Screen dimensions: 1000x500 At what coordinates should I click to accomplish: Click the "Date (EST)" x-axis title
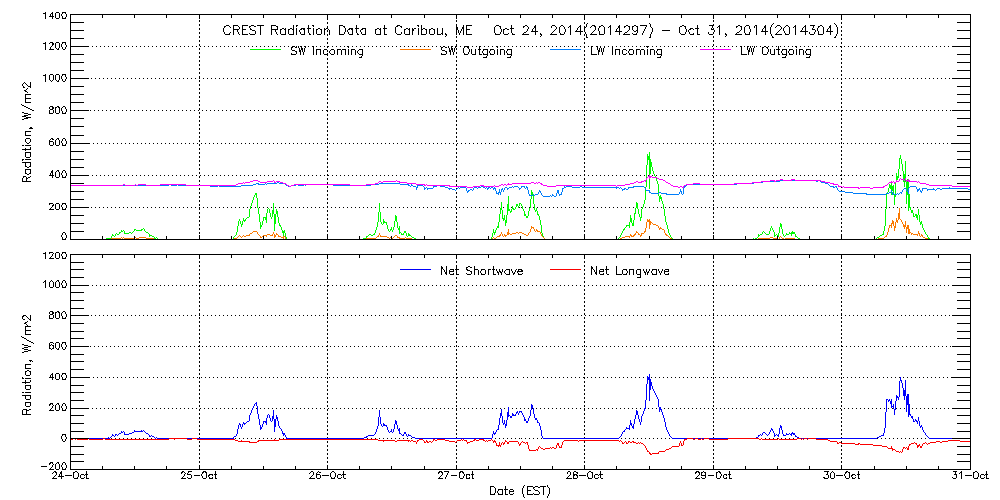(520, 491)
